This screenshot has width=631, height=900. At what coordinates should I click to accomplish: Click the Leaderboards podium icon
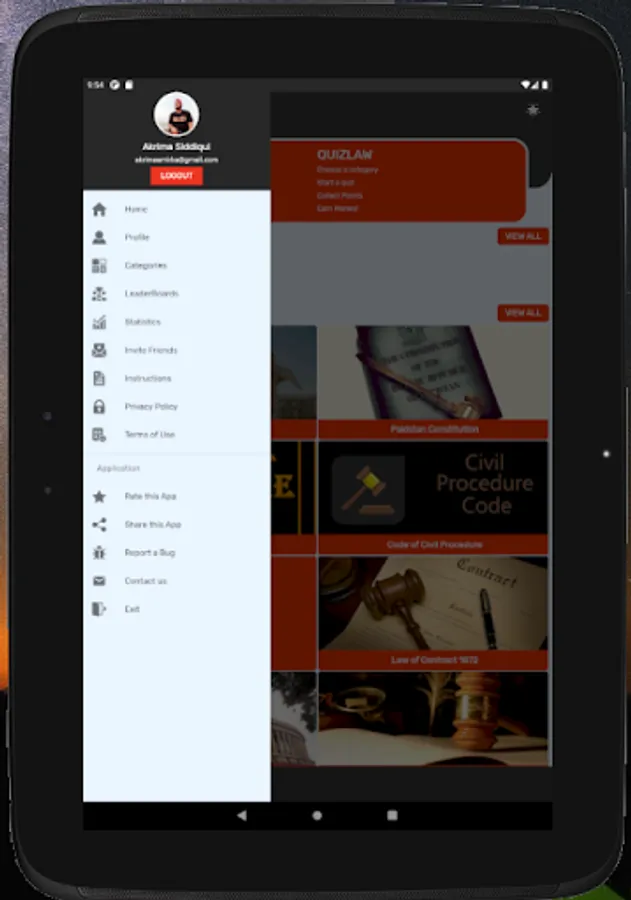point(99,293)
